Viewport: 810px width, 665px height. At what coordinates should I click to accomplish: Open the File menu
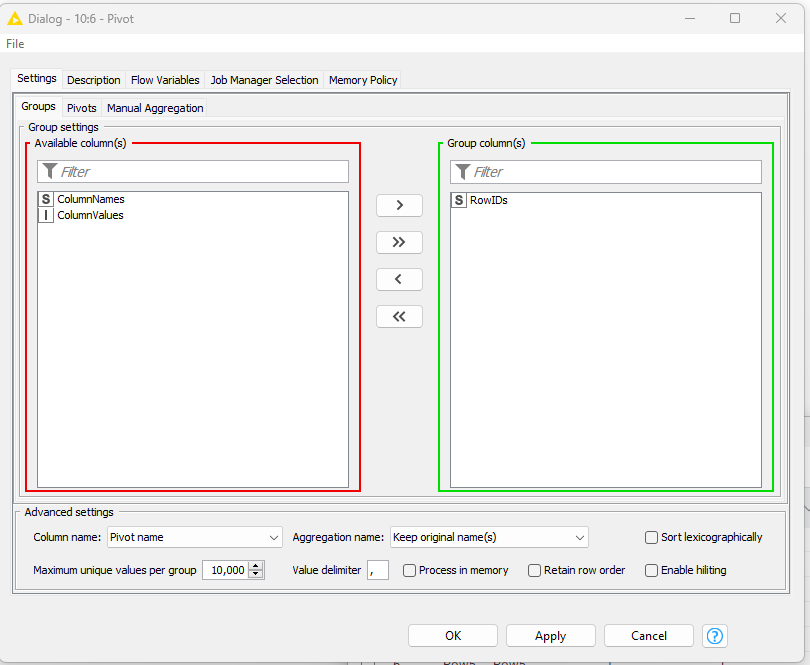[x=15, y=44]
